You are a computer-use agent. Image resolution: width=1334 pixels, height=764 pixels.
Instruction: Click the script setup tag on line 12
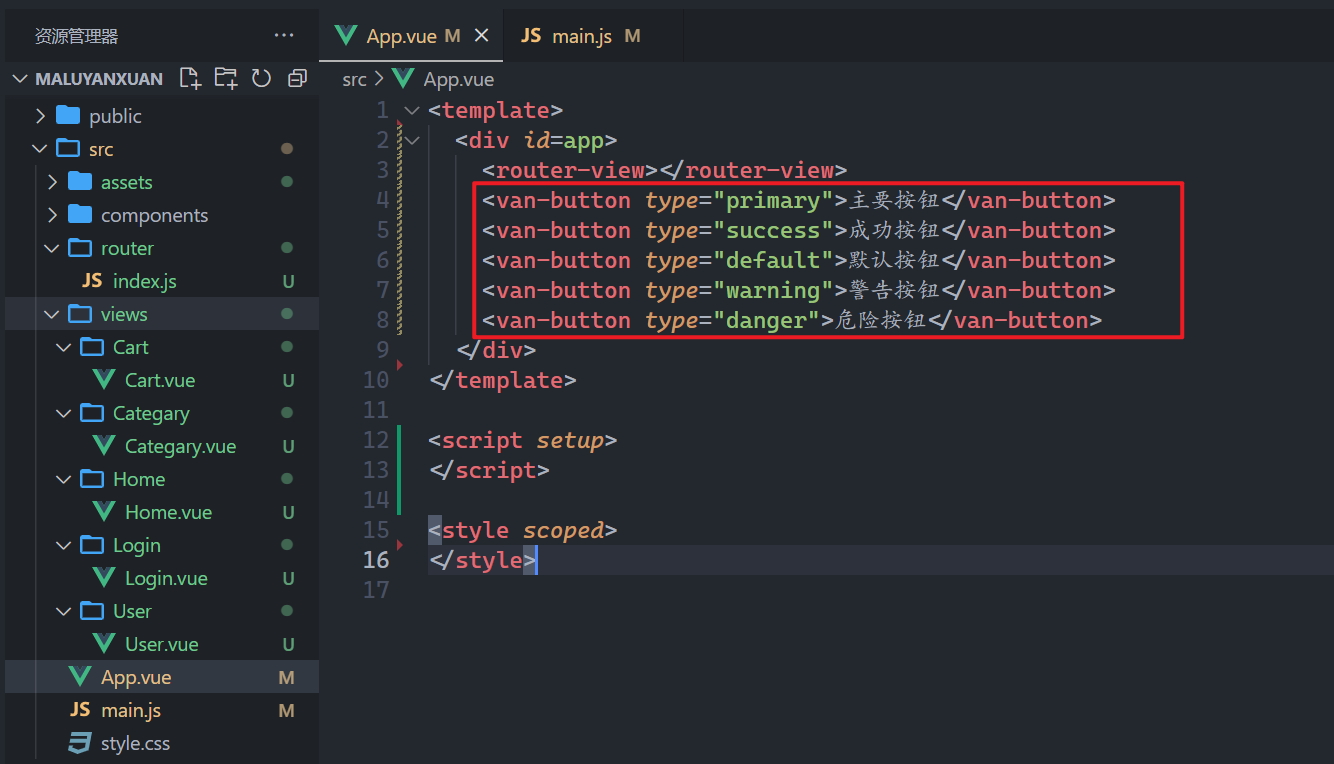(x=523, y=440)
